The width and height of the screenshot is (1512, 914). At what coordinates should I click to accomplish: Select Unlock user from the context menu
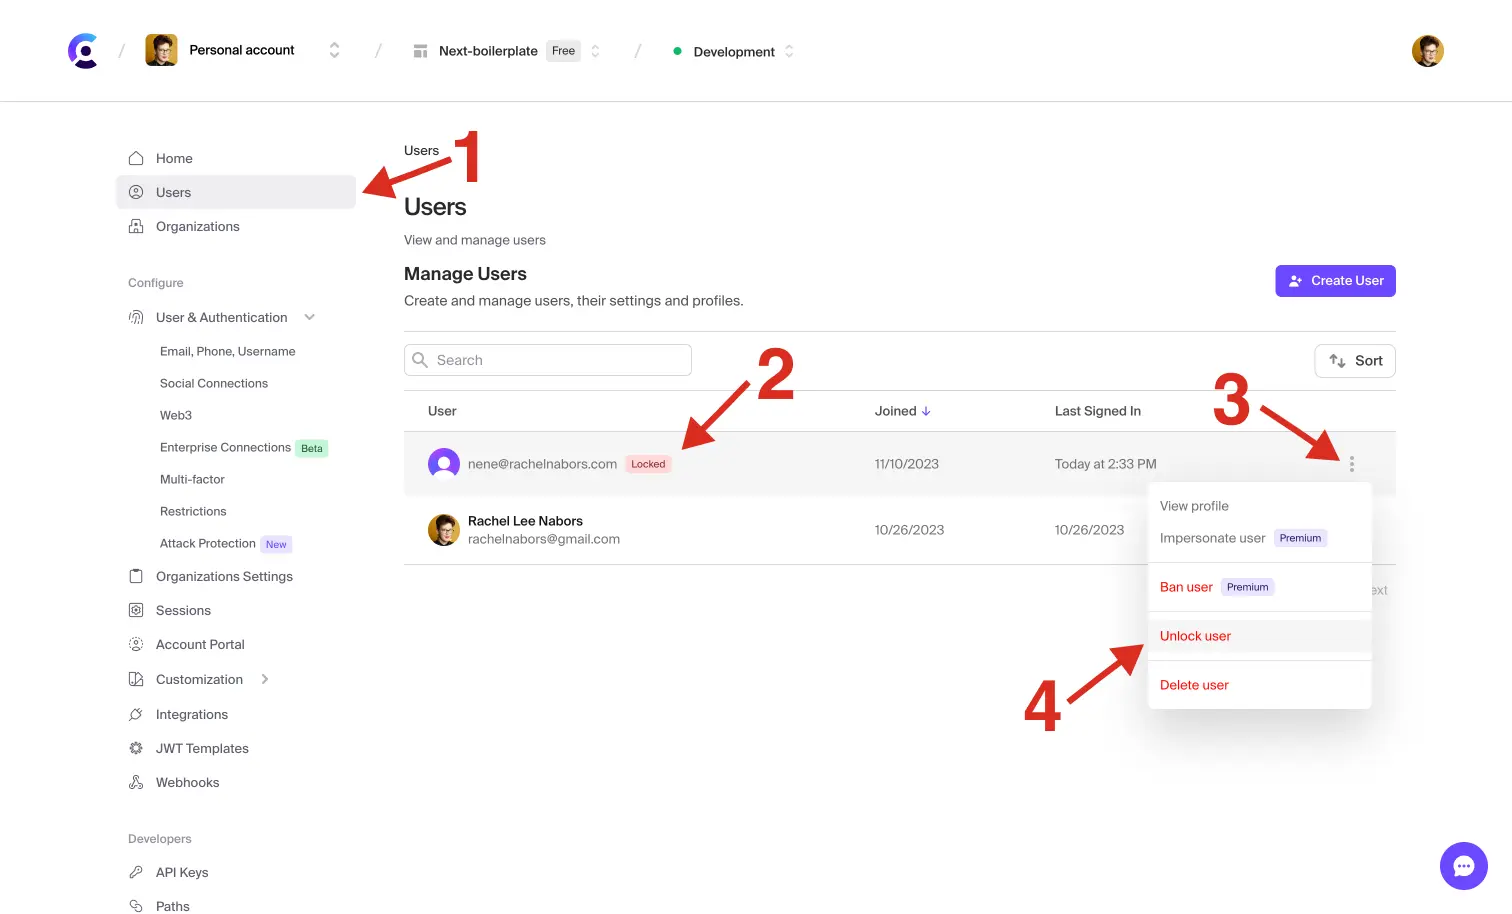(1195, 636)
